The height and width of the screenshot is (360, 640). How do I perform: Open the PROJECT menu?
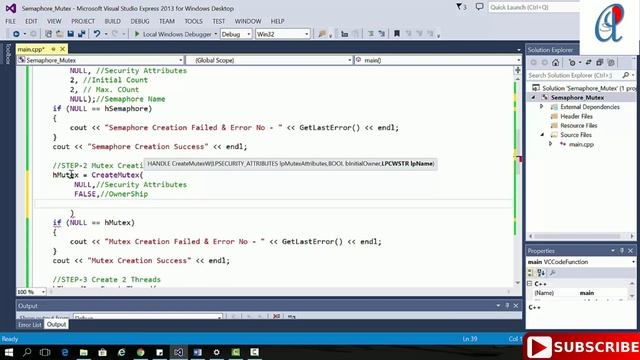click(x=83, y=21)
